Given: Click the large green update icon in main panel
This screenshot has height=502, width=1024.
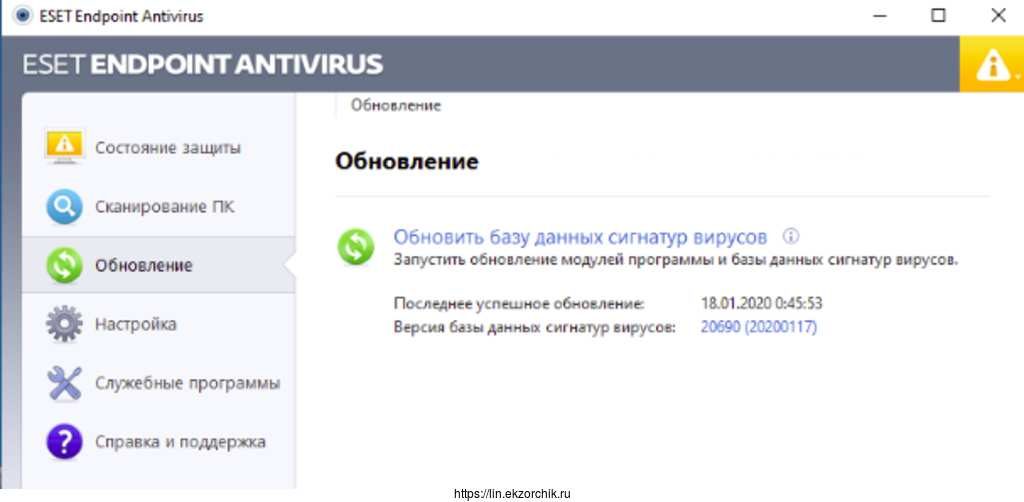Looking at the screenshot, I should tap(356, 246).
